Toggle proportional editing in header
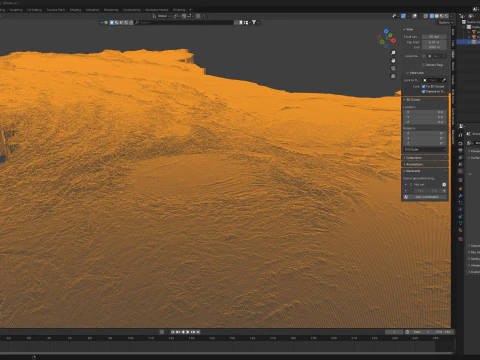The width and height of the screenshot is (480, 360). tap(198, 16)
